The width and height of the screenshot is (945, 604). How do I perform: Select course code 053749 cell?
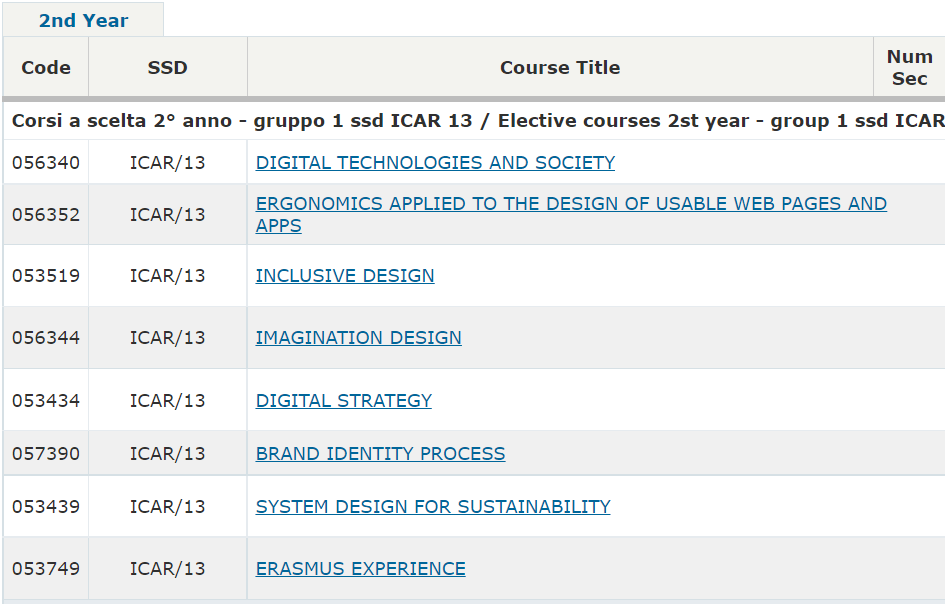coord(46,568)
